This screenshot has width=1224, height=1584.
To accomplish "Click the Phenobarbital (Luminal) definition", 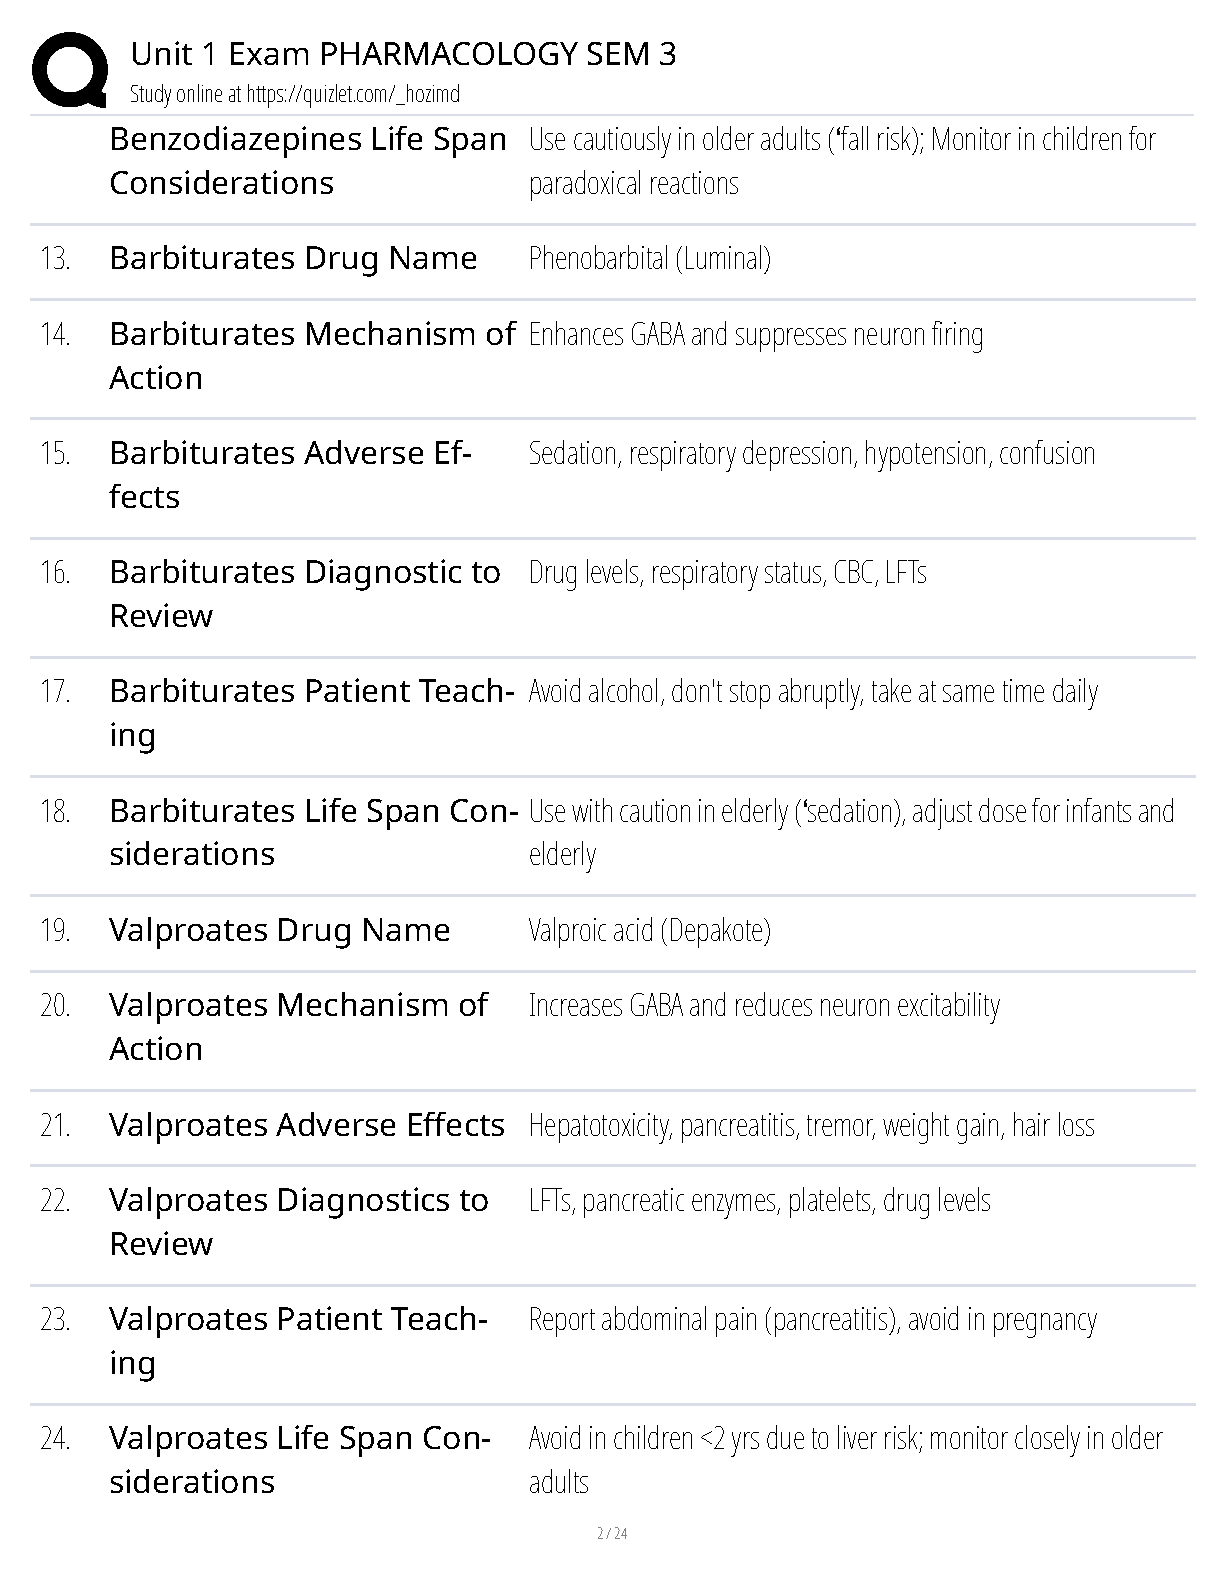I will (649, 259).
